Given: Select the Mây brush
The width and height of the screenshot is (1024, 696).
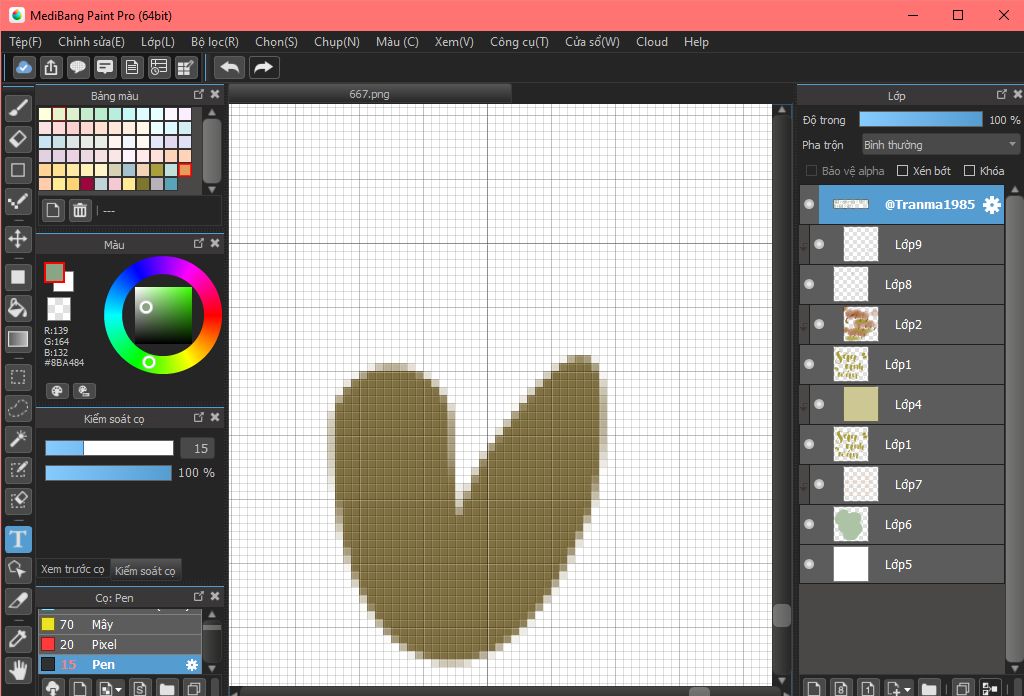Looking at the screenshot, I should pos(120,624).
